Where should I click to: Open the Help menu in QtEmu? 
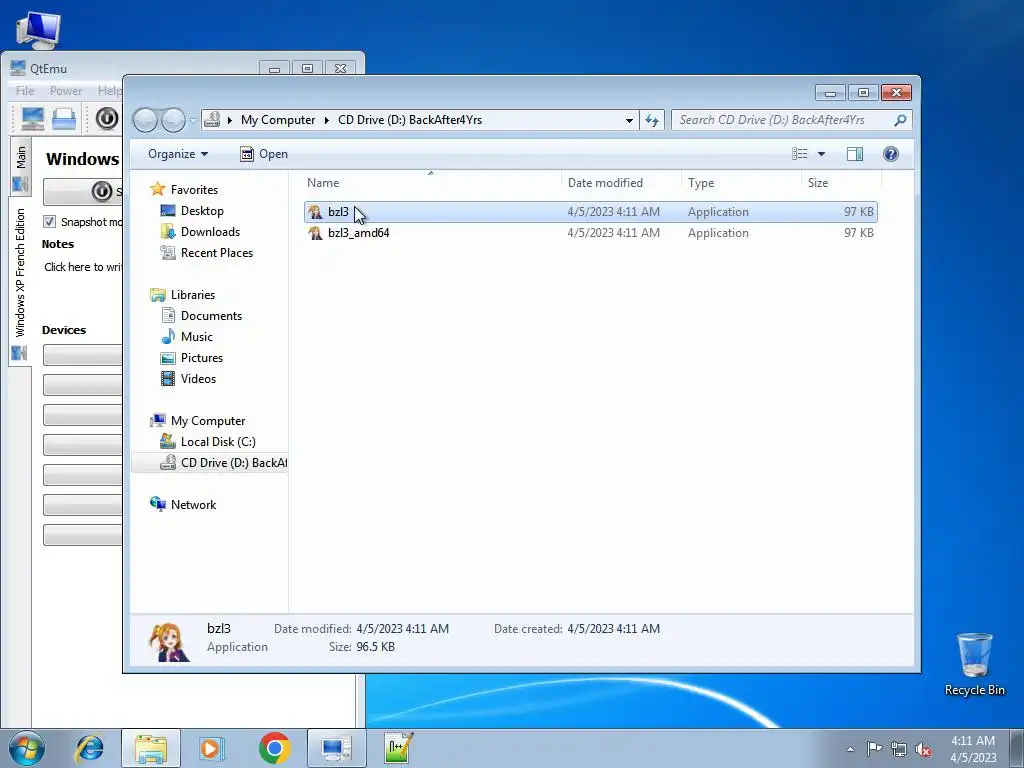tap(108, 91)
